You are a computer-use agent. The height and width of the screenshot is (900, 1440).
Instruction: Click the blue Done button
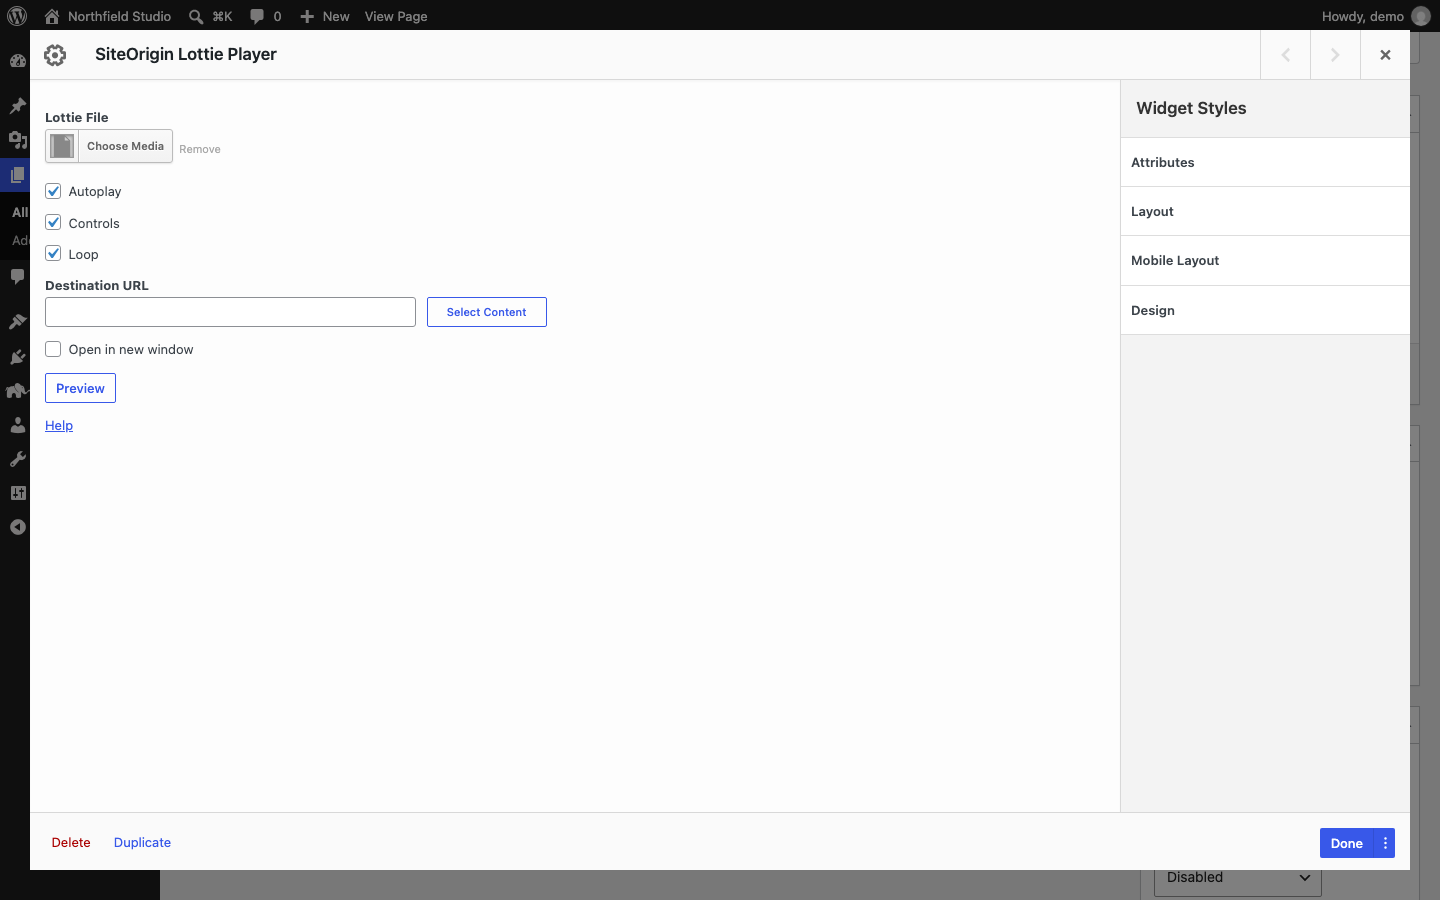[1347, 843]
